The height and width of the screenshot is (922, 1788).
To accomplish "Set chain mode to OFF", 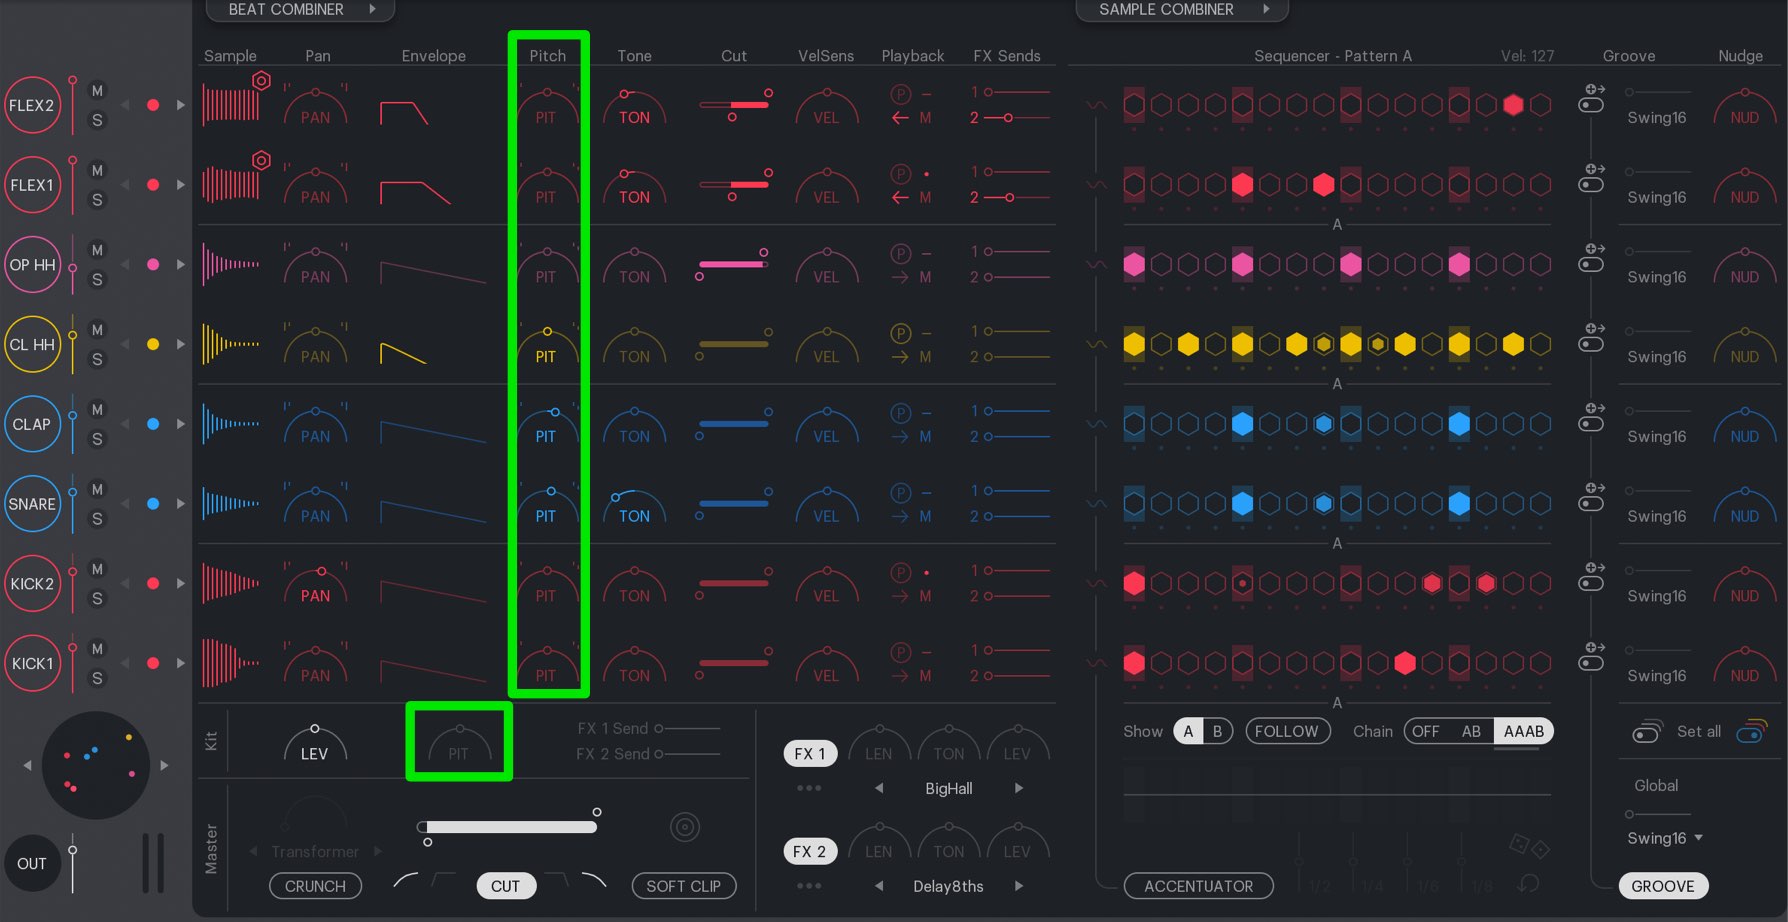I will point(1426,731).
